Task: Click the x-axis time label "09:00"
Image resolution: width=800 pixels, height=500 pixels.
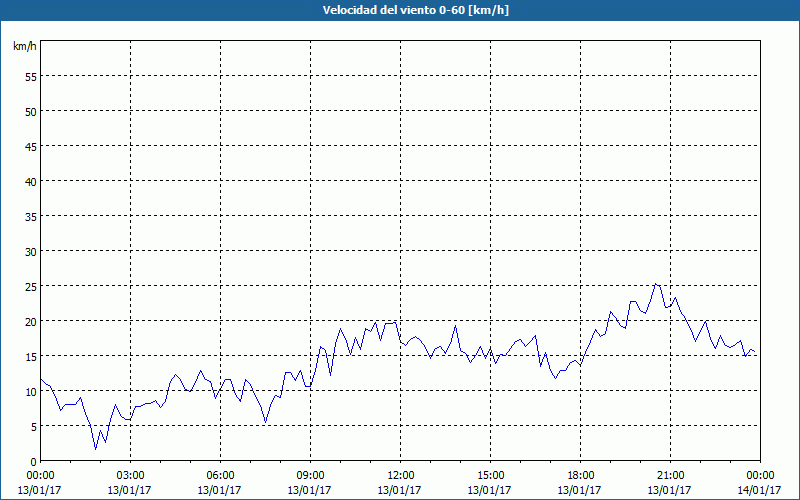Action: coord(310,476)
